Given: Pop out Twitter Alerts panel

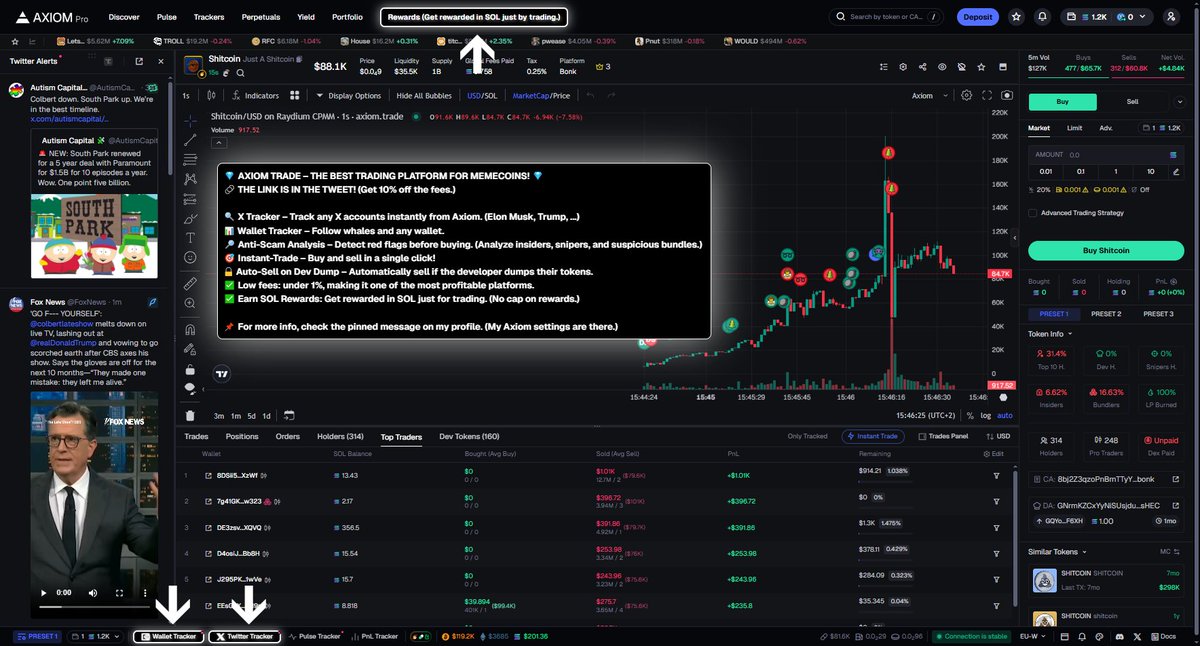Looking at the screenshot, I should tap(138, 61).
